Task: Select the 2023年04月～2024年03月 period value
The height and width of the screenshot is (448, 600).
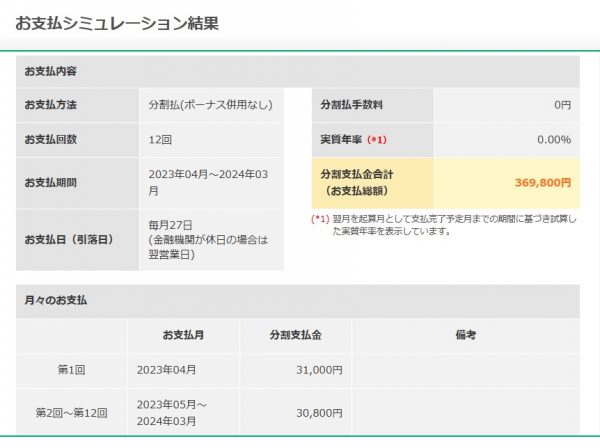Action: 208,182
